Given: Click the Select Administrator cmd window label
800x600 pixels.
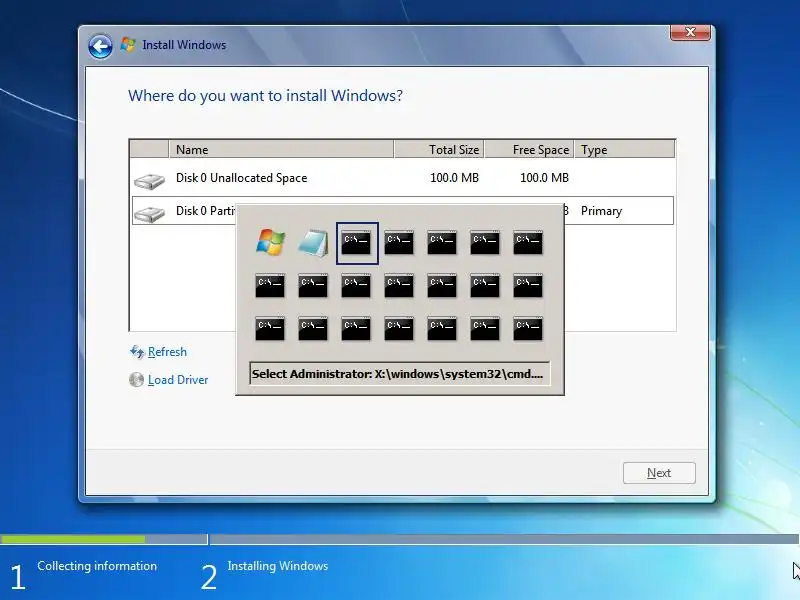Looking at the screenshot, I should [399, 373].
